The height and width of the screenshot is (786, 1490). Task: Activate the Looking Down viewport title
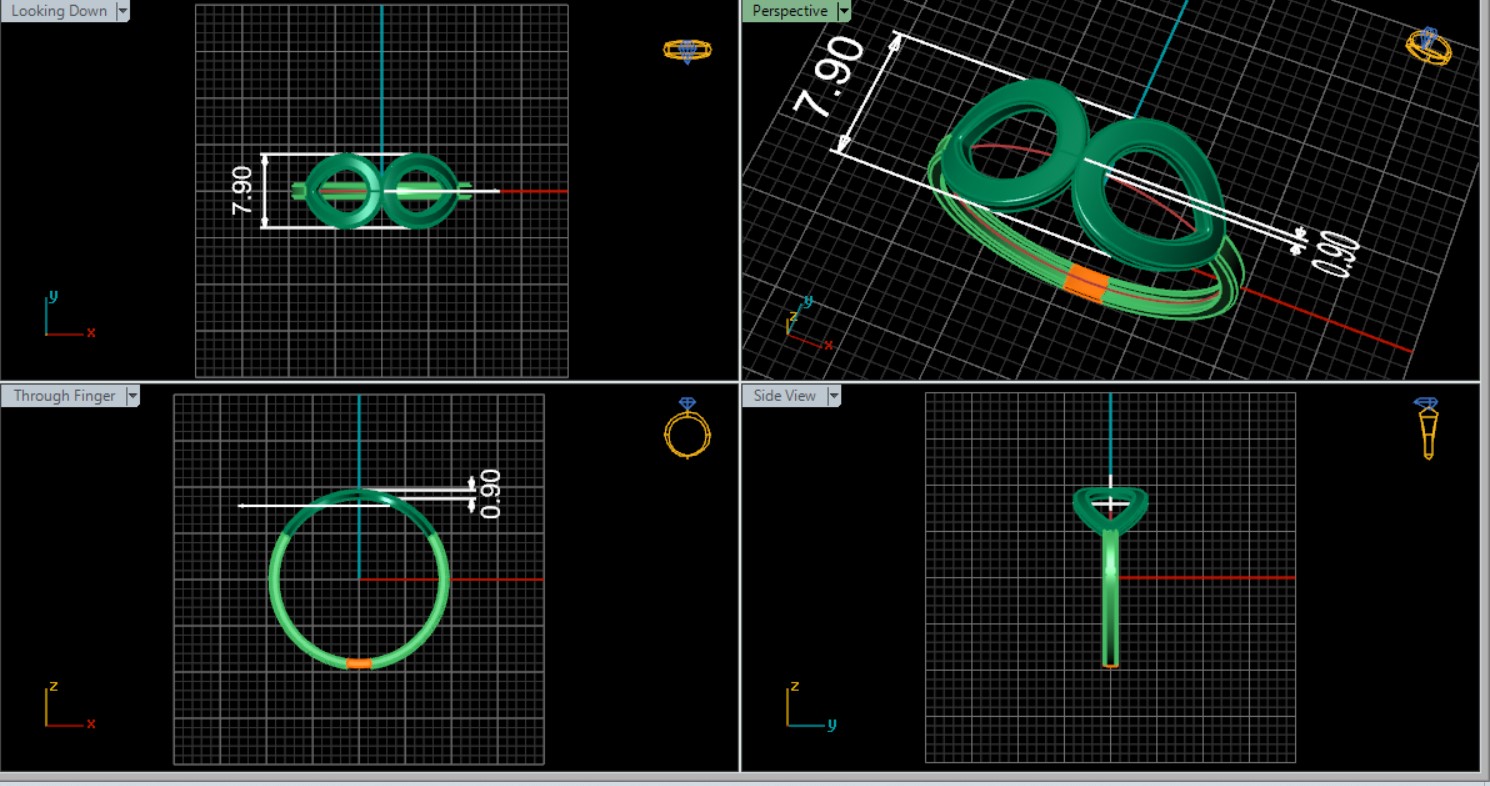coord(58,11)
